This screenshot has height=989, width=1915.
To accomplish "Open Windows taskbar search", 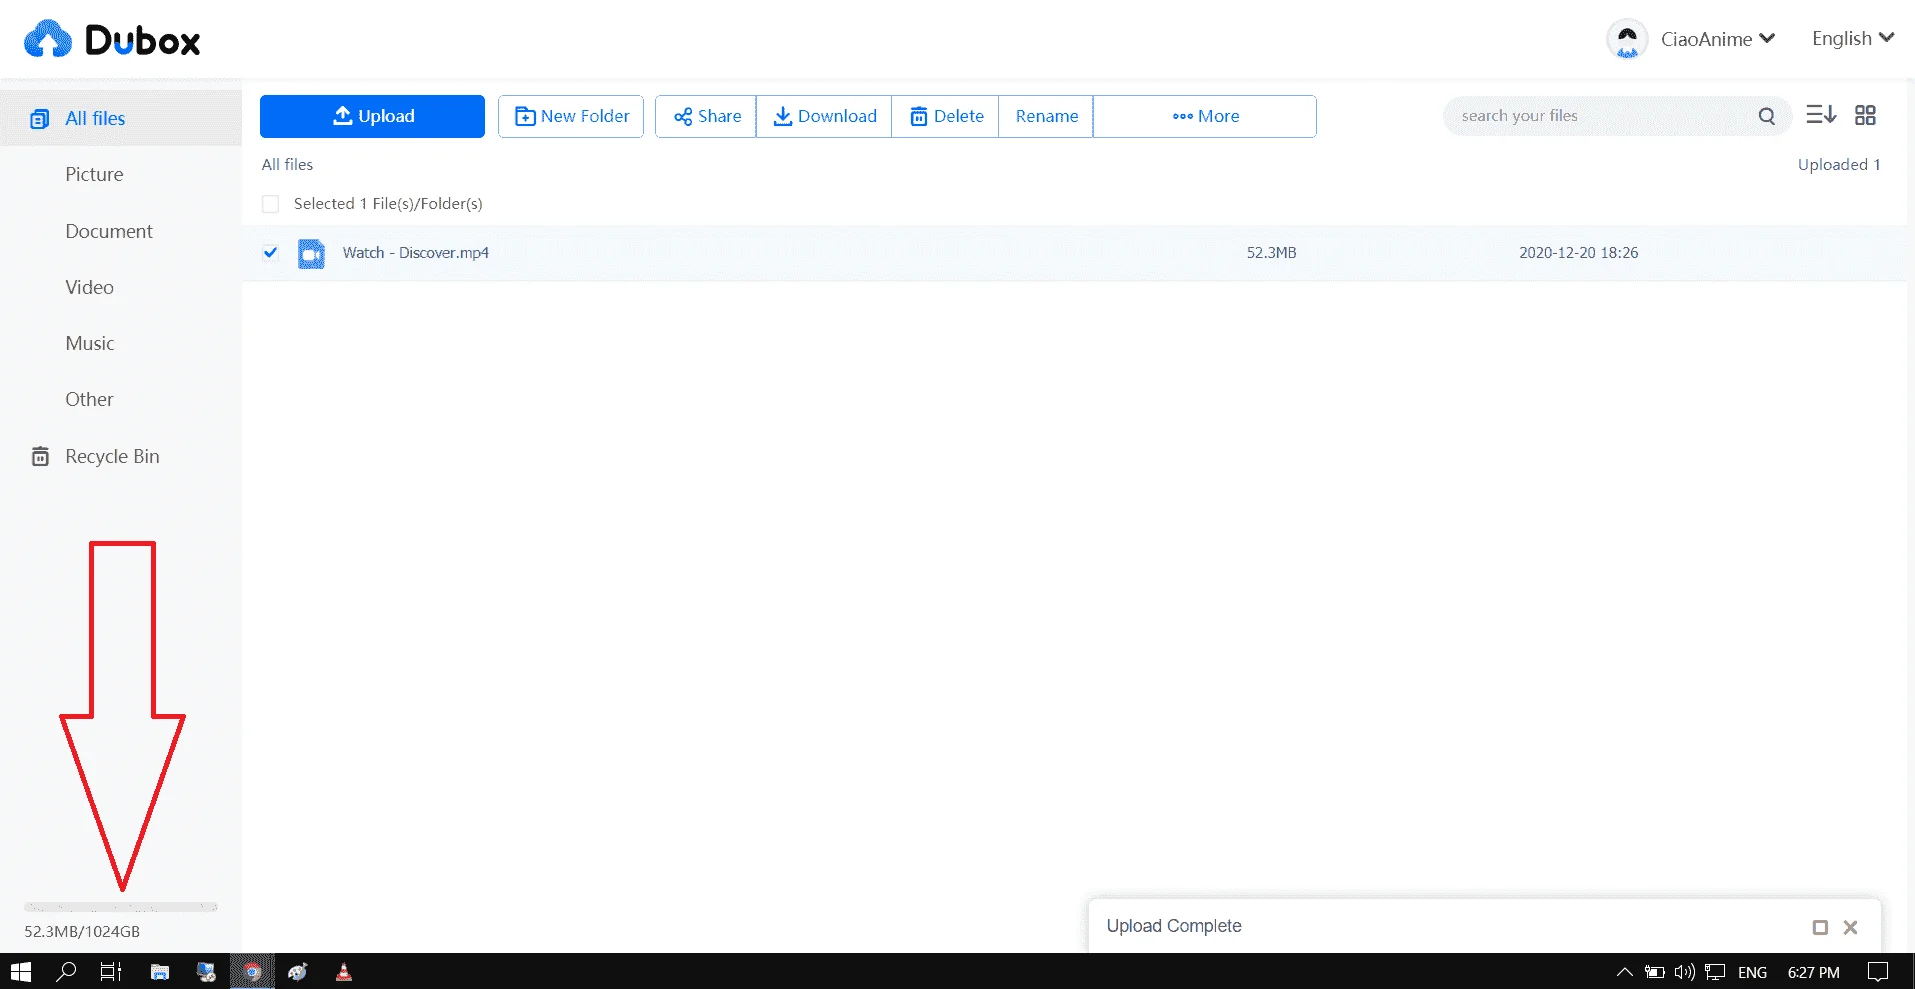I will 66,972.
